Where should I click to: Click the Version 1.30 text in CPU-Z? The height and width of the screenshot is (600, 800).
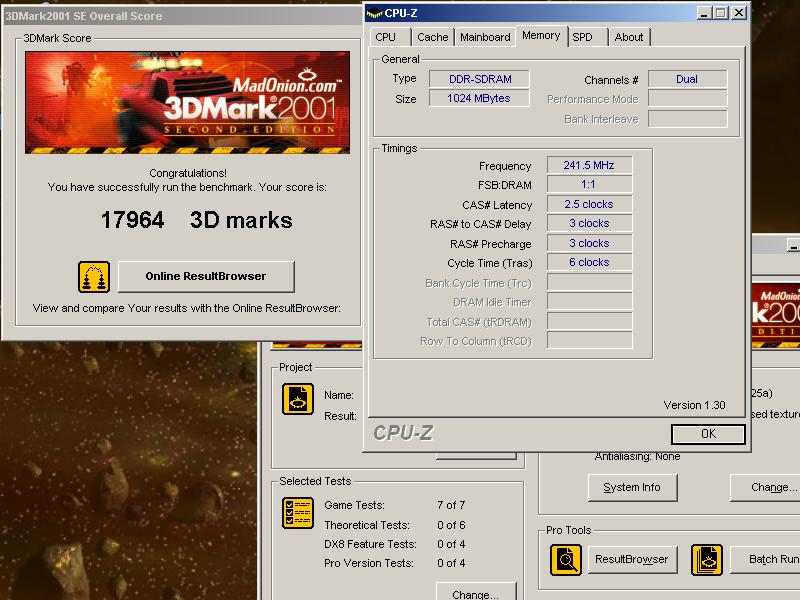694,405
